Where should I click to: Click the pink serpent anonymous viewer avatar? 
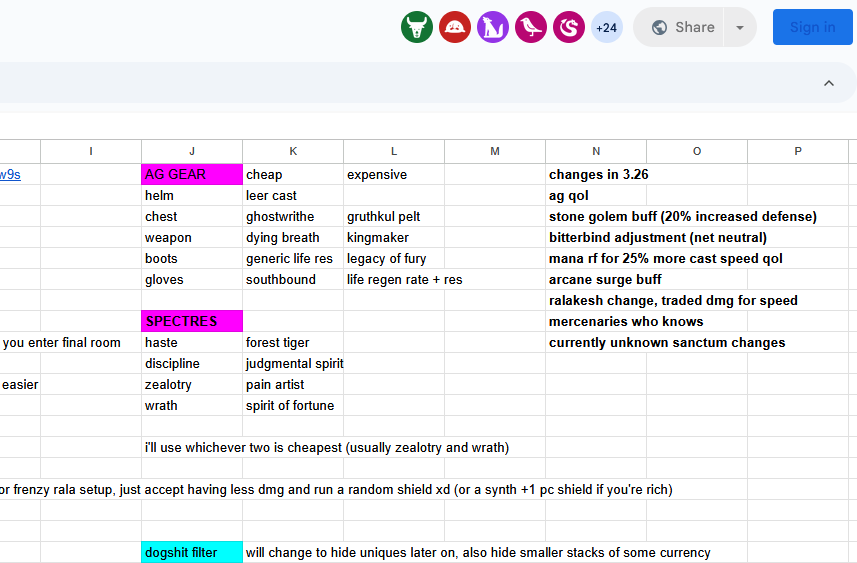pos(569,27)
